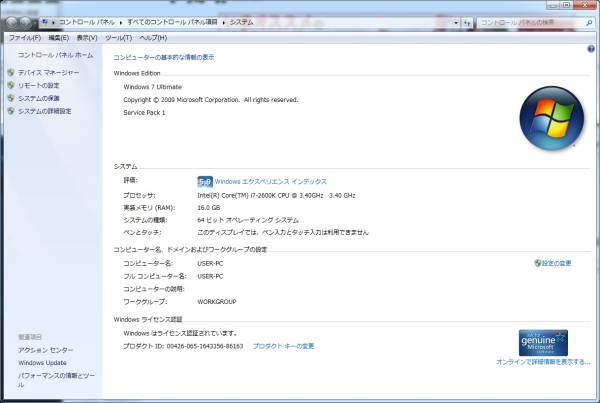This screenshot has height=403, width=600.
Task: Click USER-PC beside フル コンピューター名
Action: pos(210,276)
